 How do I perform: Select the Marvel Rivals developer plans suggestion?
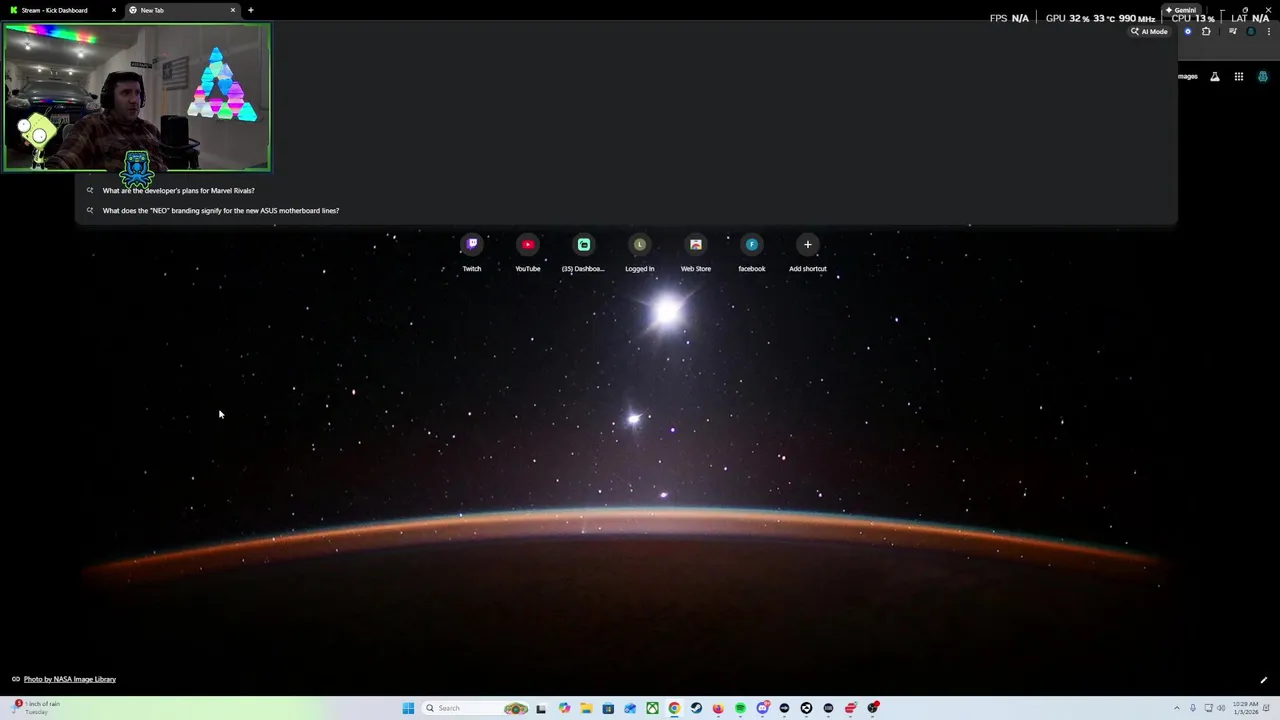click(626, 190)
